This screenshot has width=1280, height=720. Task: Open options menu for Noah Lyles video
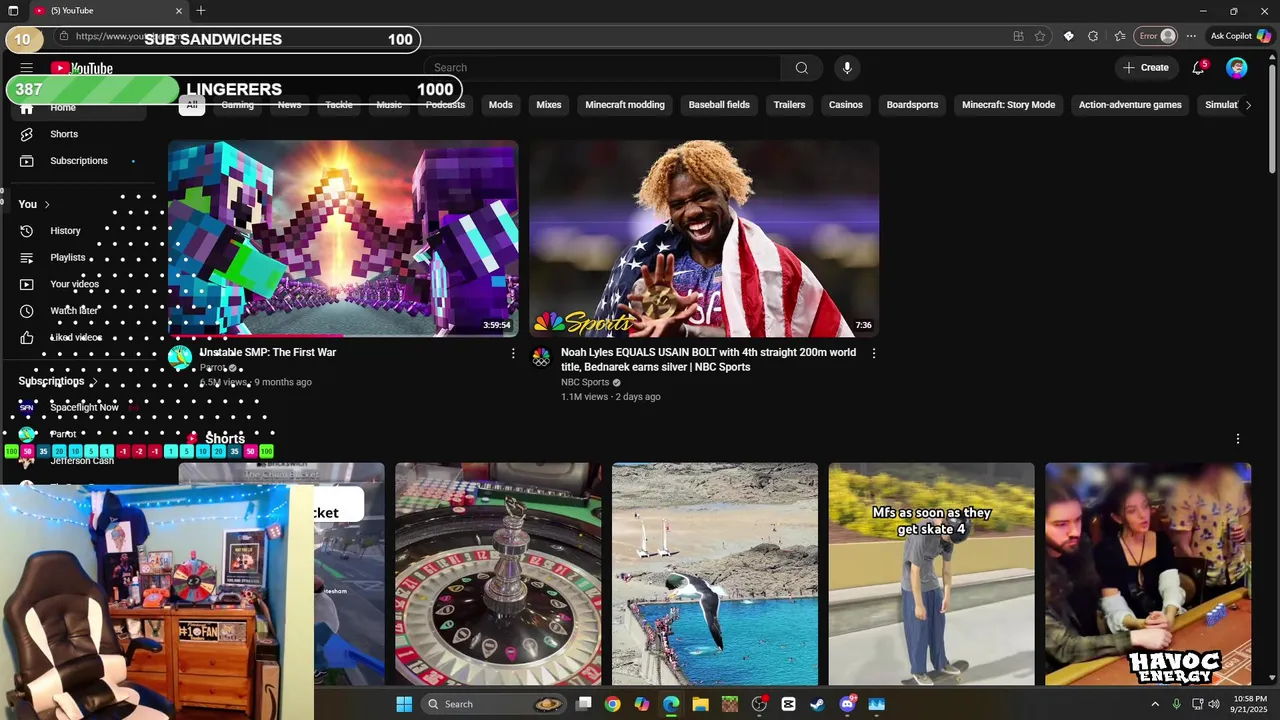click(874, 353)
